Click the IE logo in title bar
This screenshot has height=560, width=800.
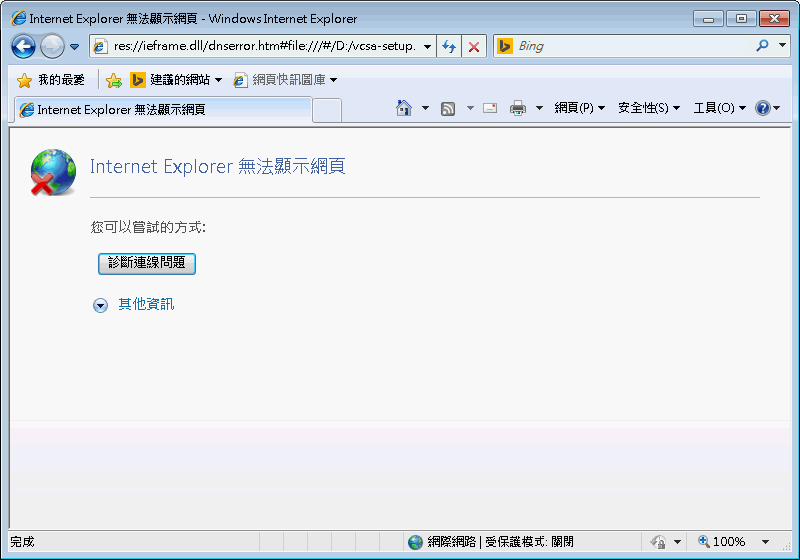coord(18,18)
